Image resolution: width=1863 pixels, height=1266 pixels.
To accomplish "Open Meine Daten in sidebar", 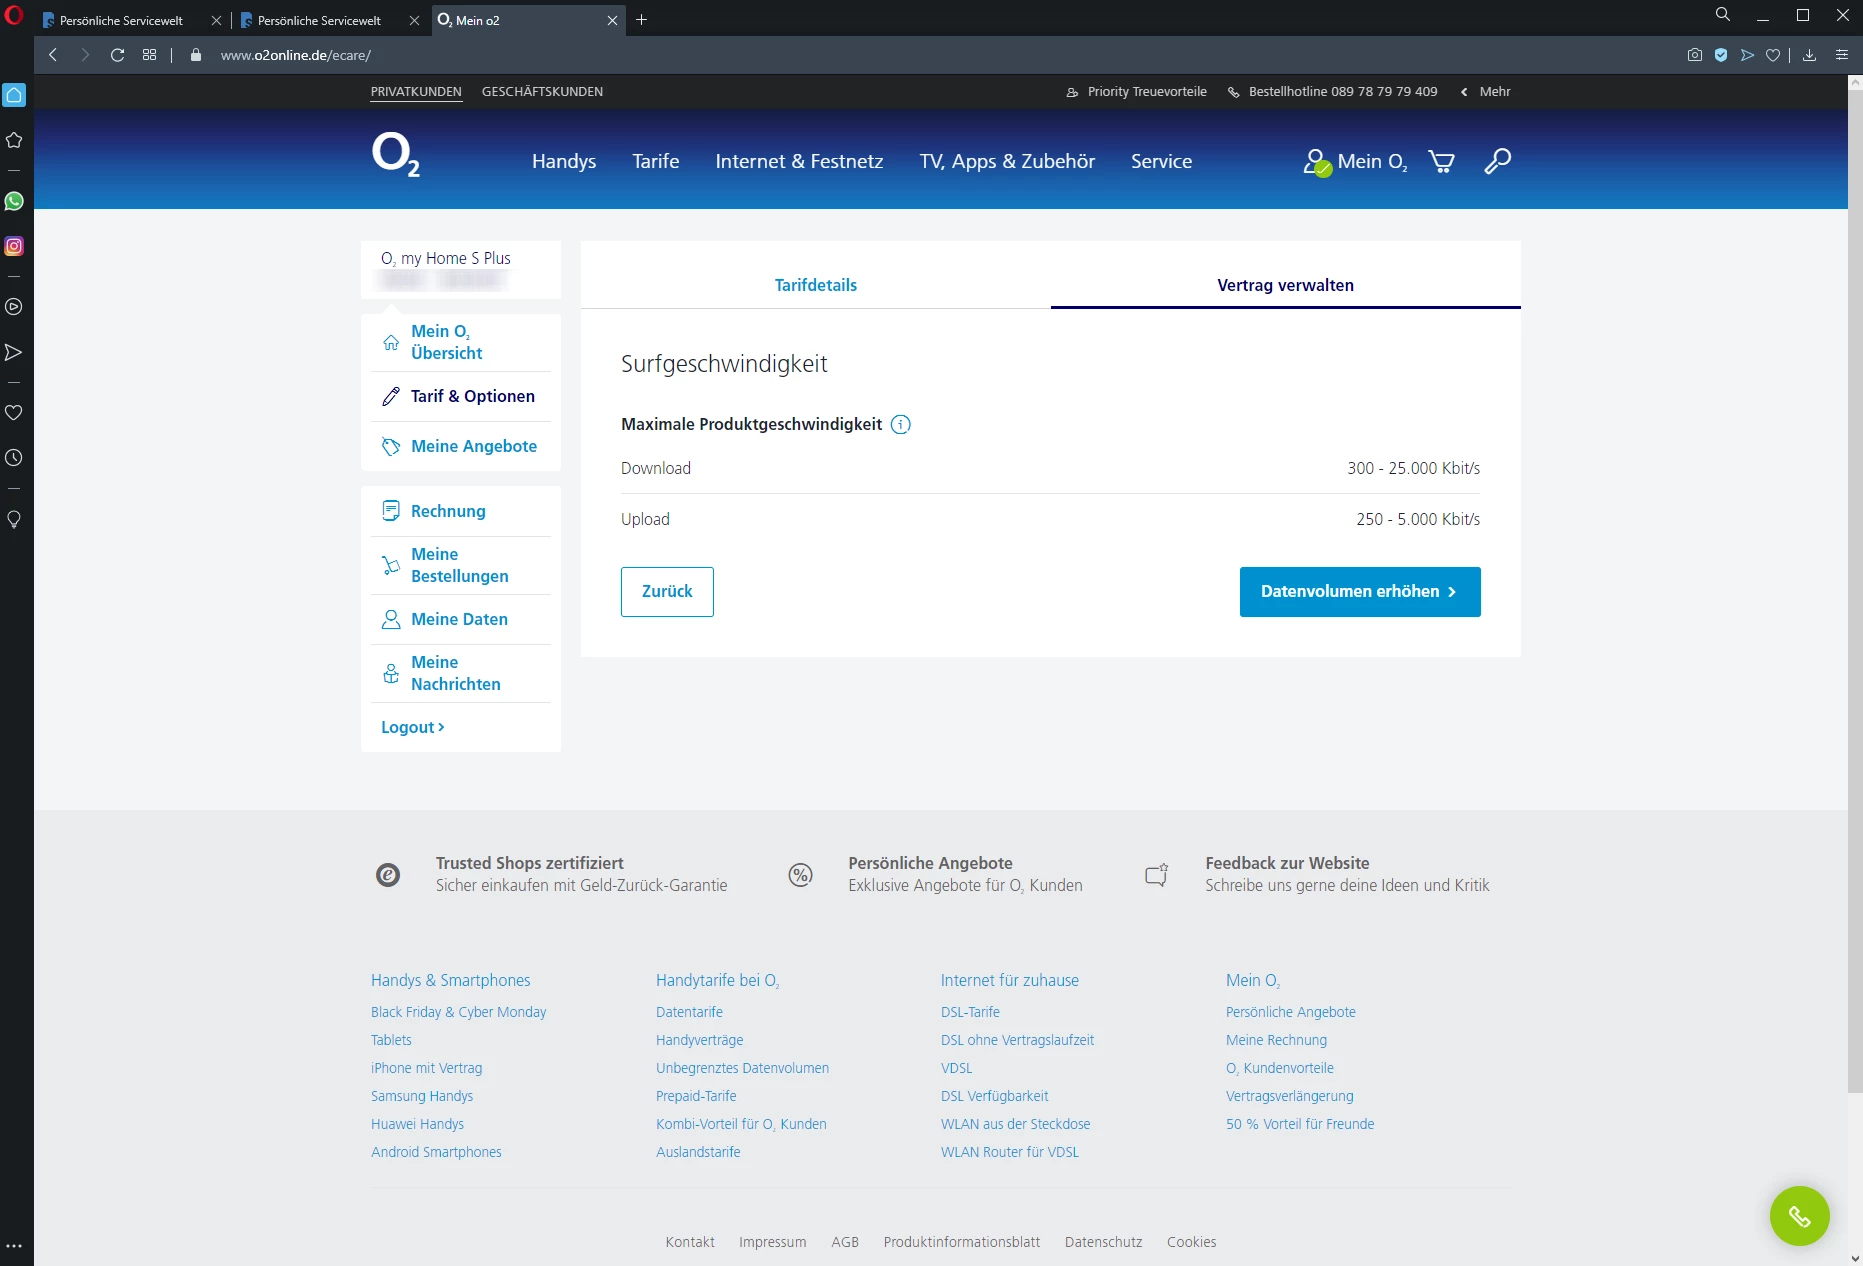I will [461, 619].
